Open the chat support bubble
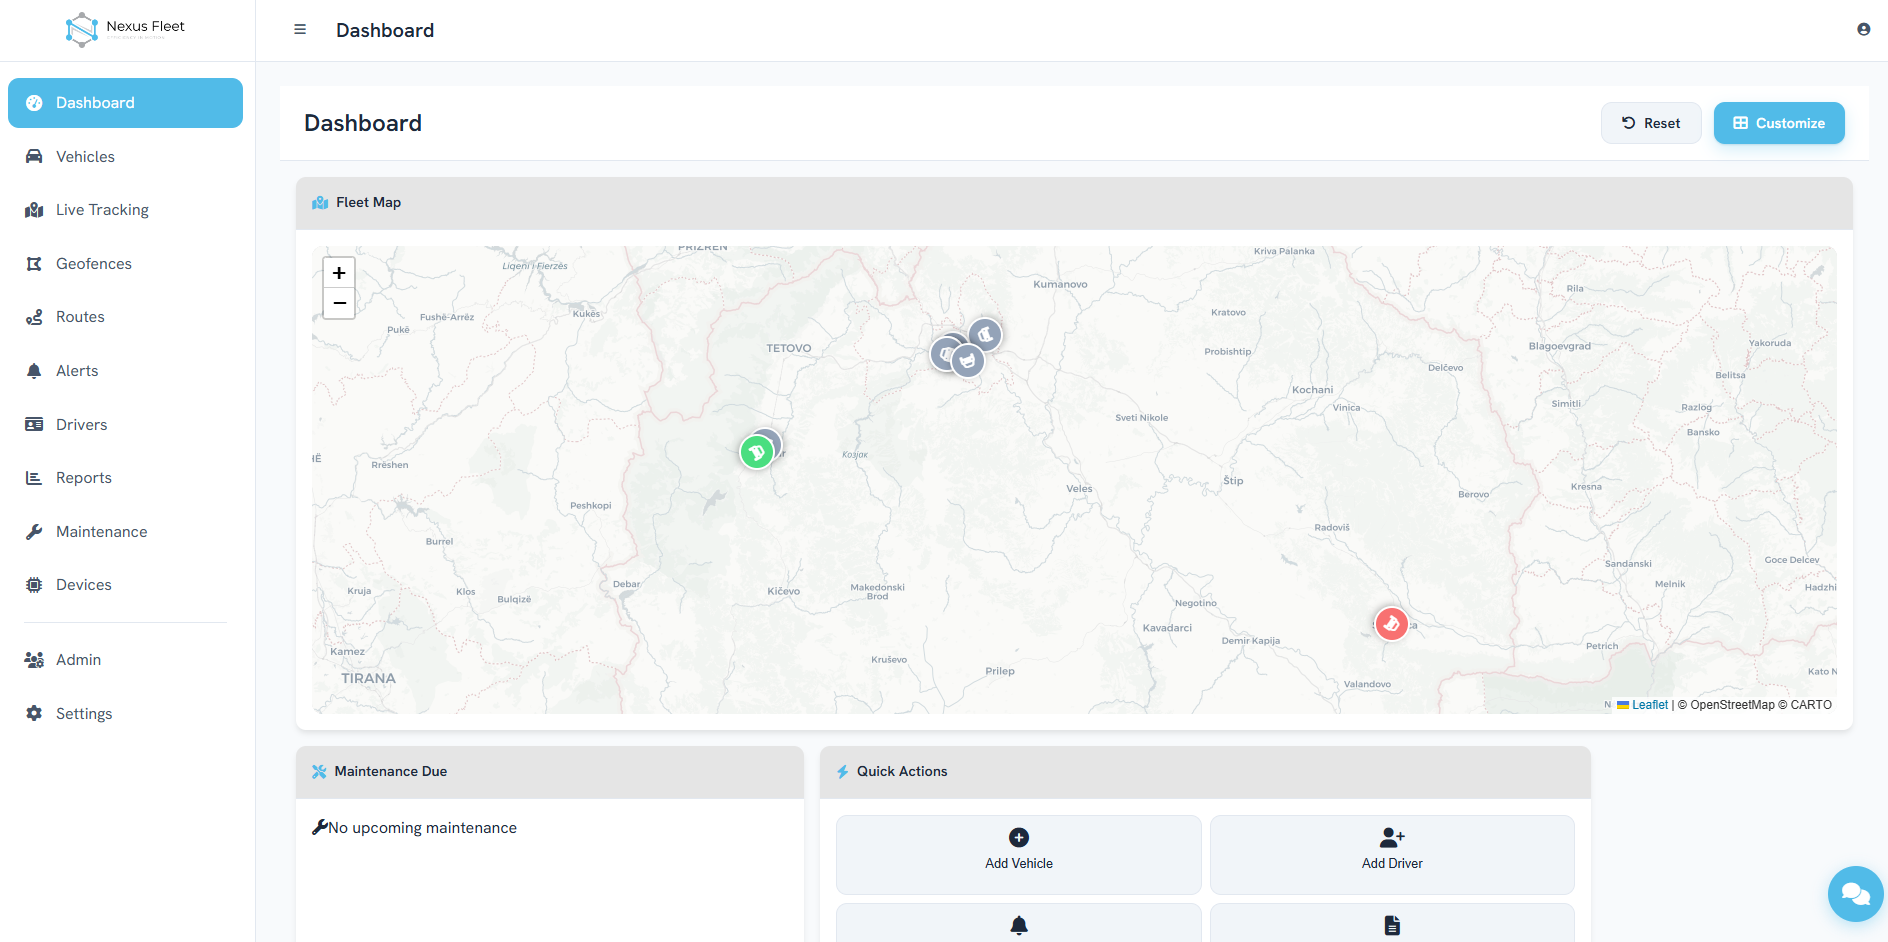This screenshot has height=942, width=1888. (1855, 894)
